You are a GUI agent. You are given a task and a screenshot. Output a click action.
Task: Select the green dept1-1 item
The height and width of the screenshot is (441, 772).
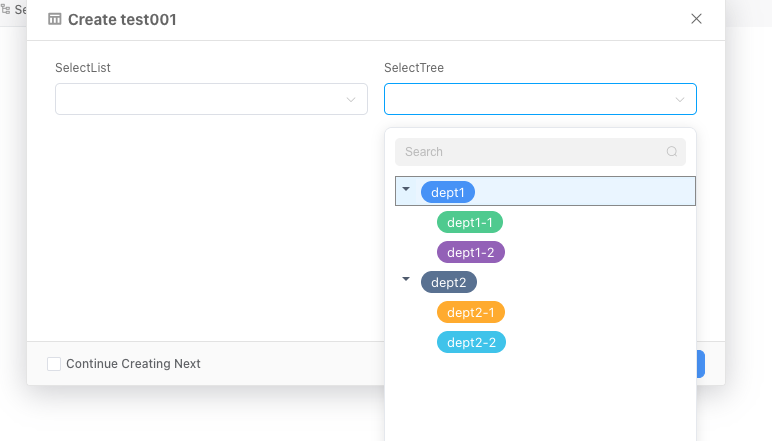[470, 222]
